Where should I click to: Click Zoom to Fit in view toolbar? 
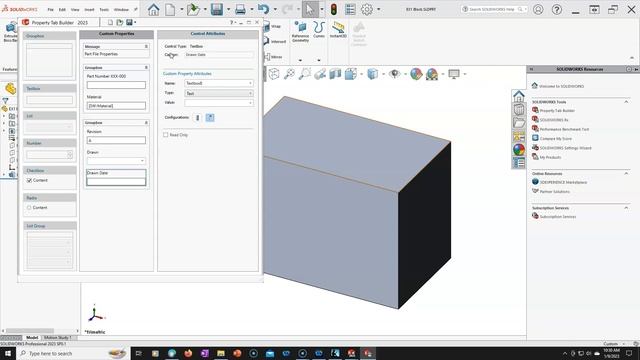289,74
